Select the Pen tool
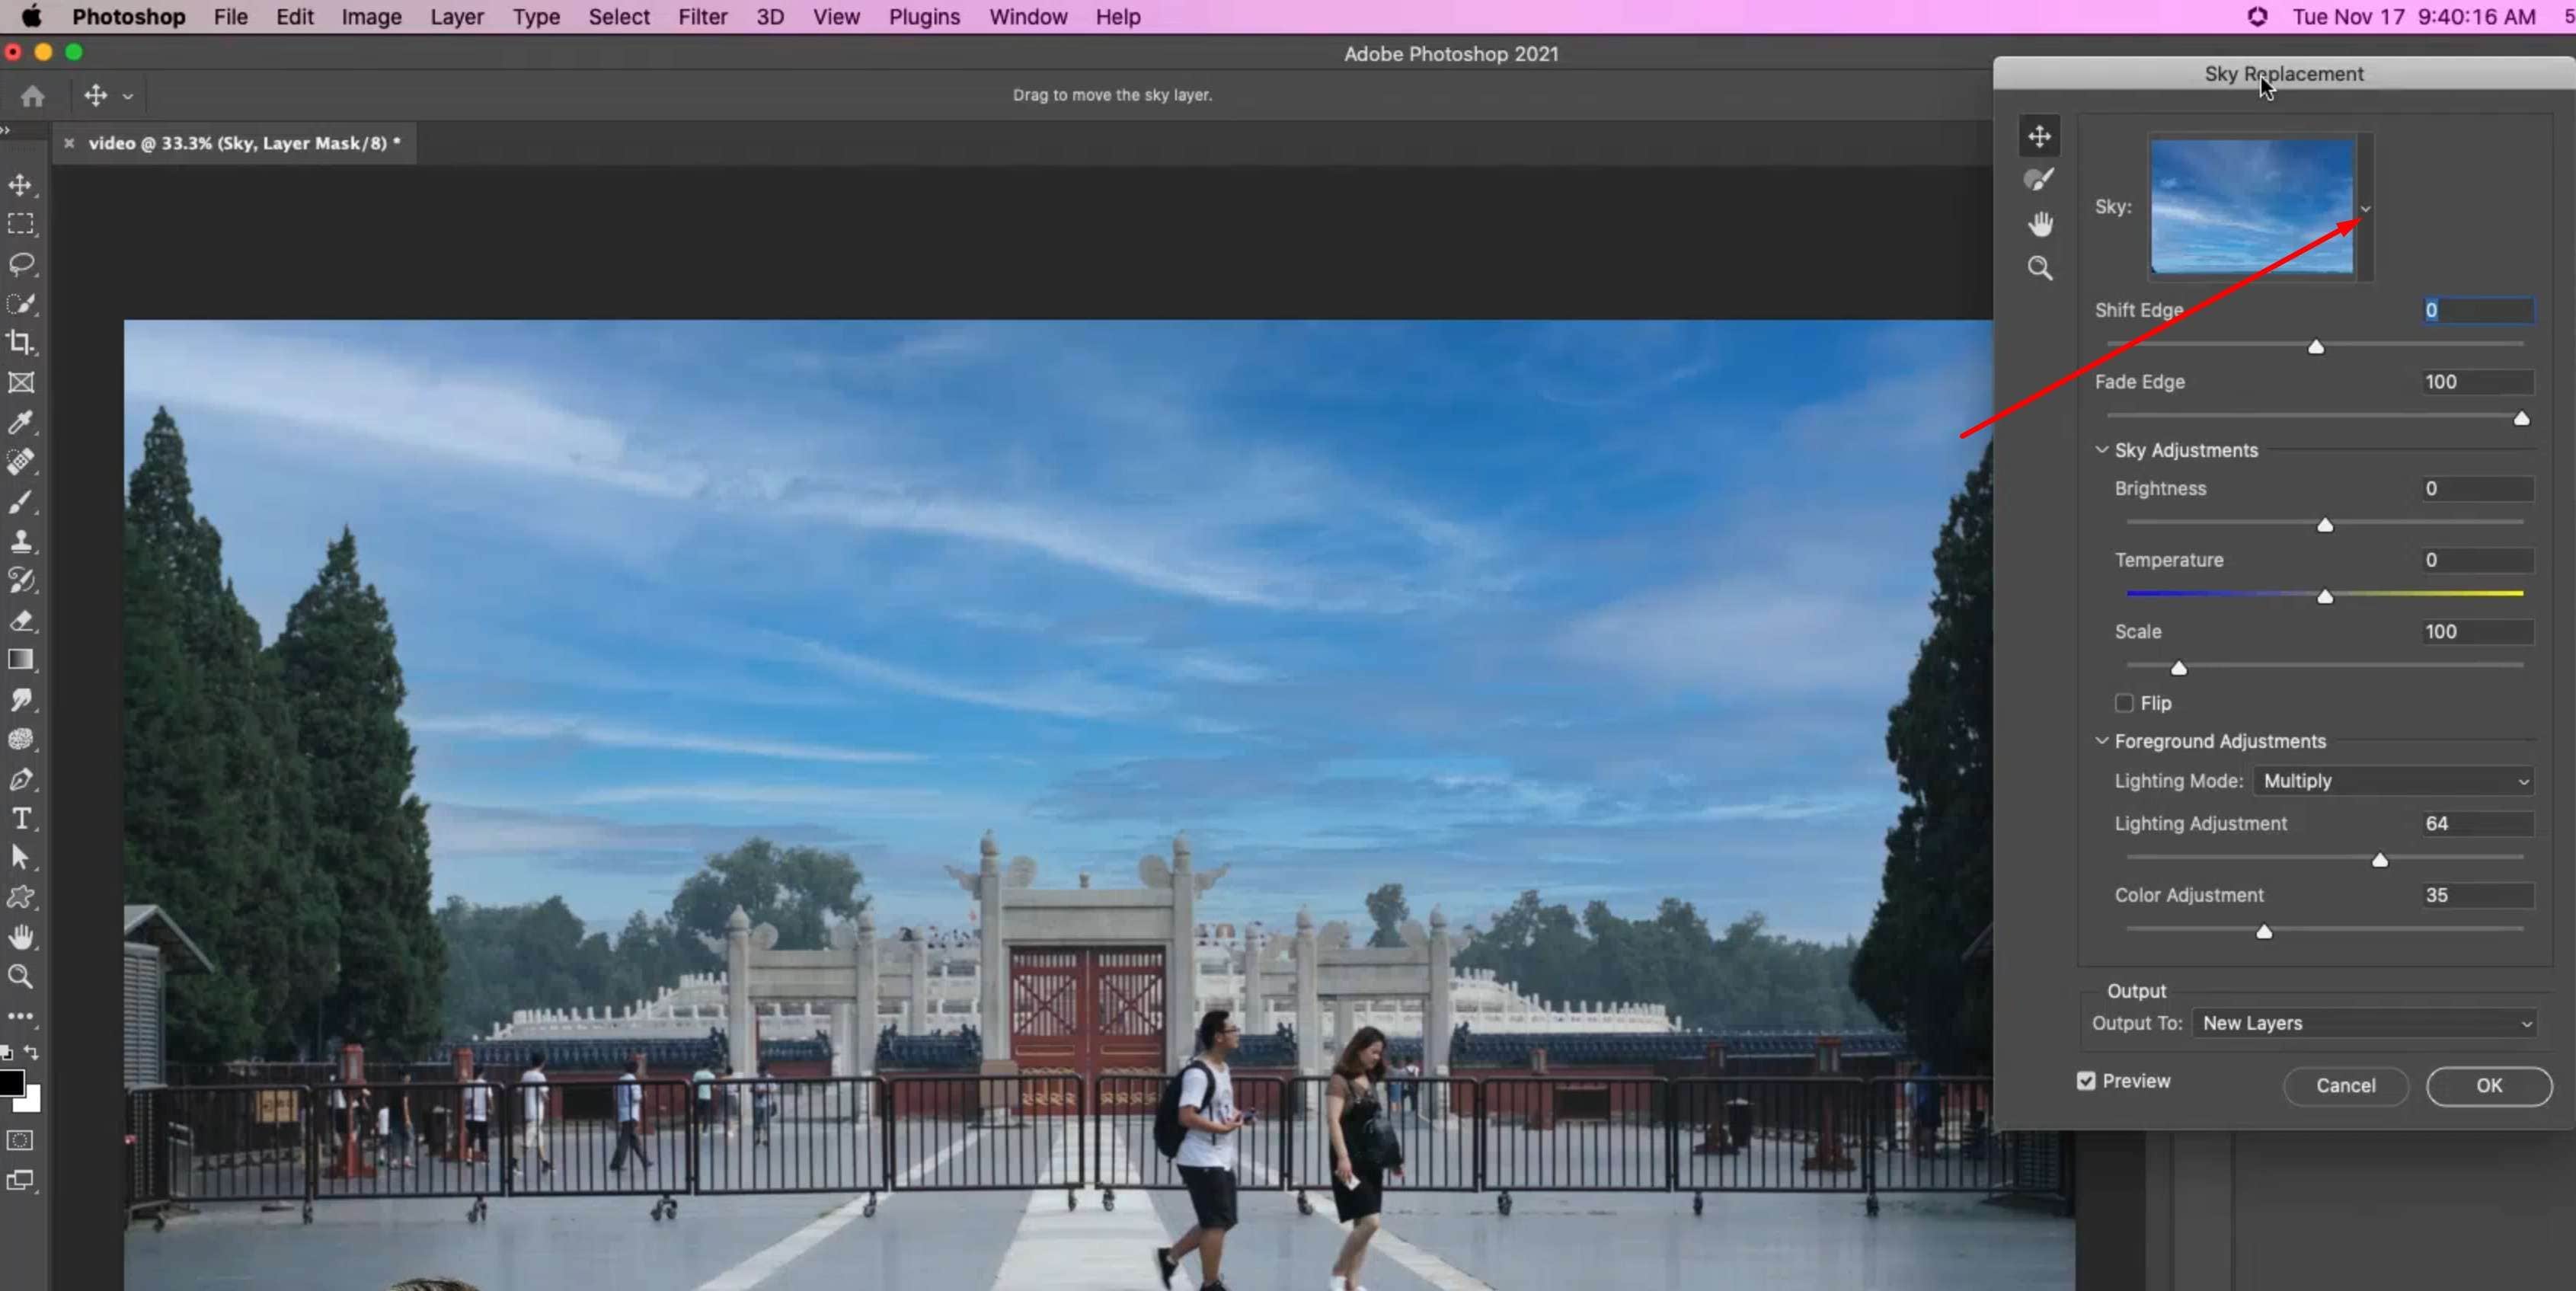Viewport: 2576px width, 1291px height. pyautogui.click(x=21, y=779)
